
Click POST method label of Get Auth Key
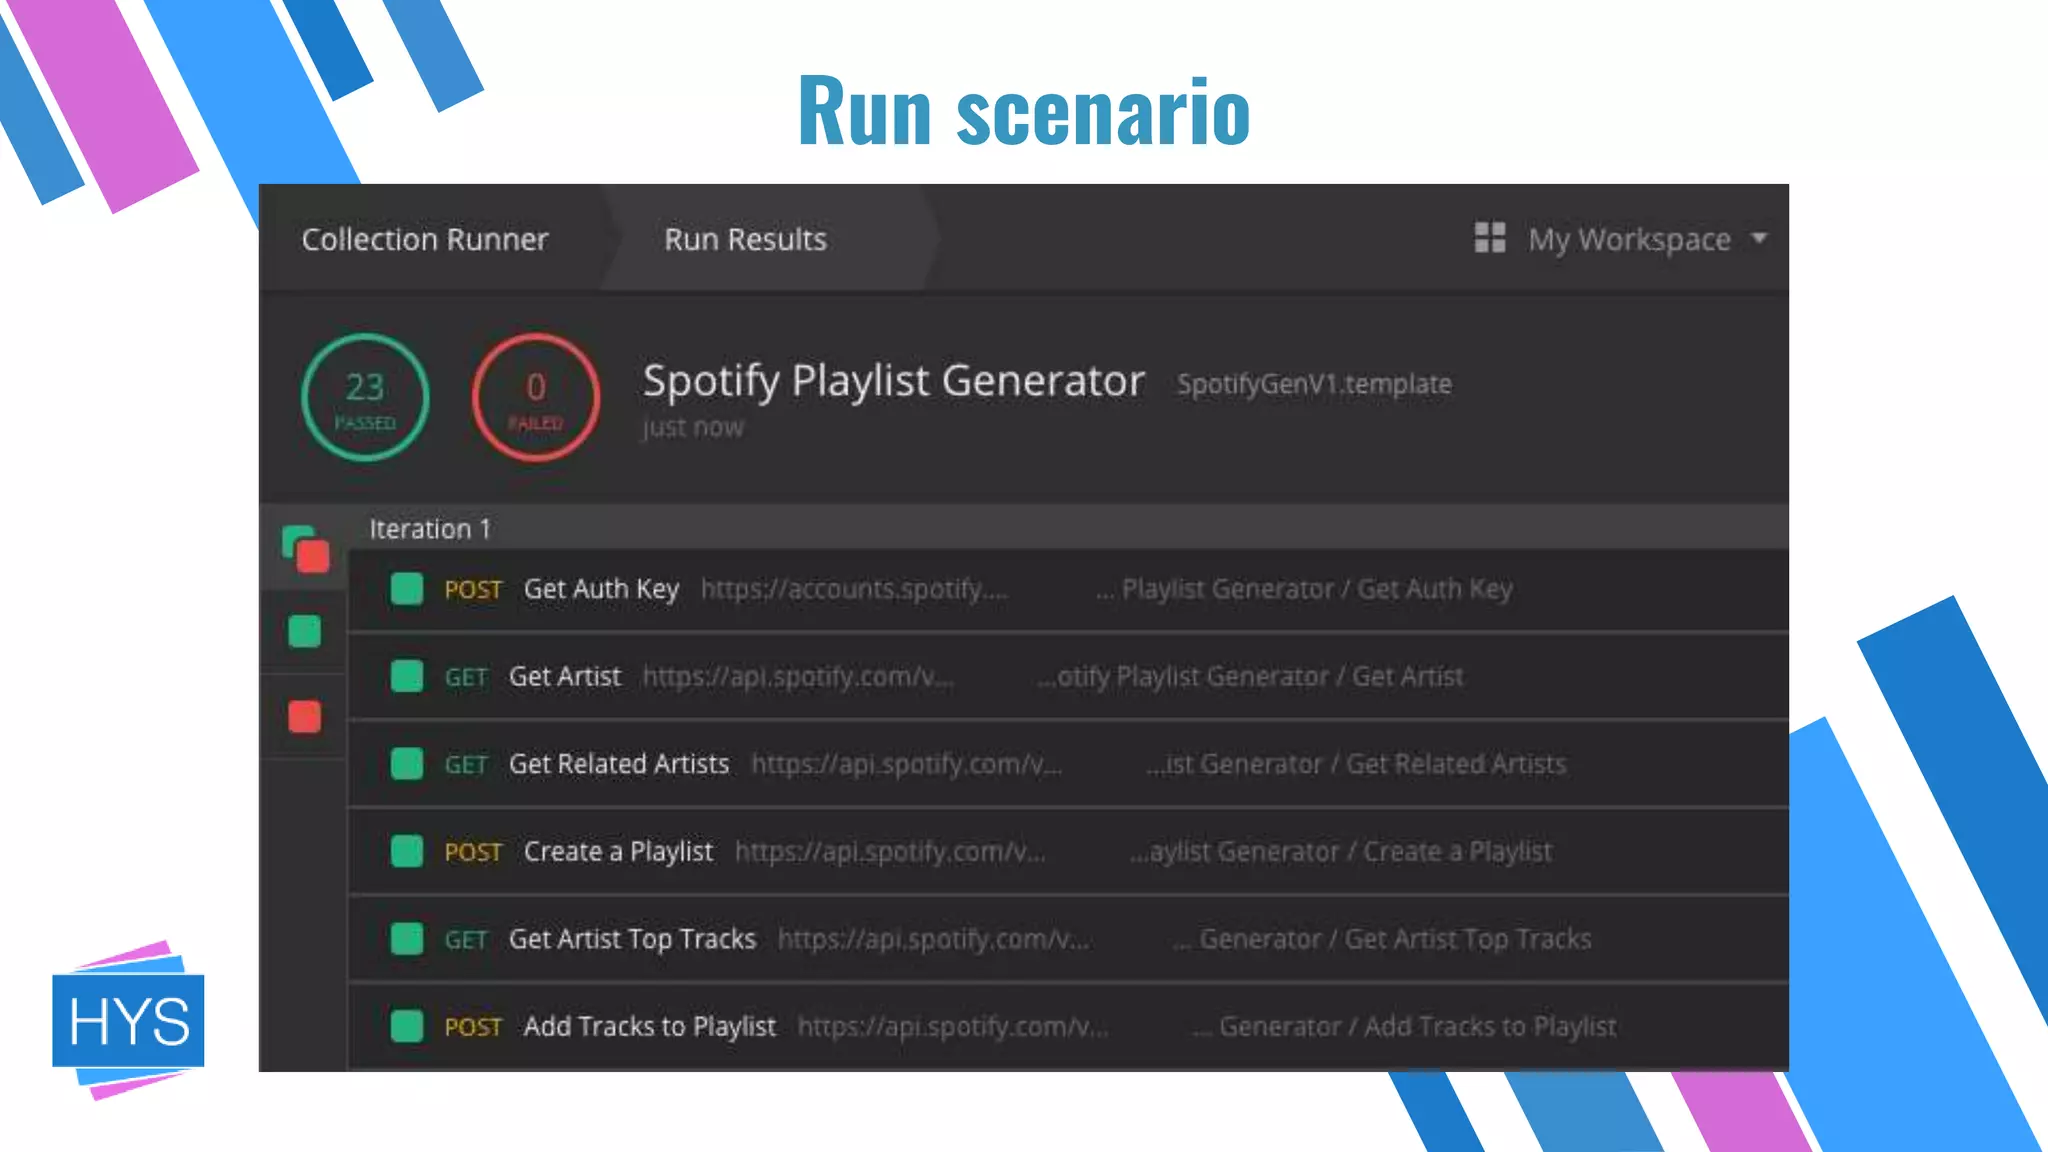click(473, 590)
